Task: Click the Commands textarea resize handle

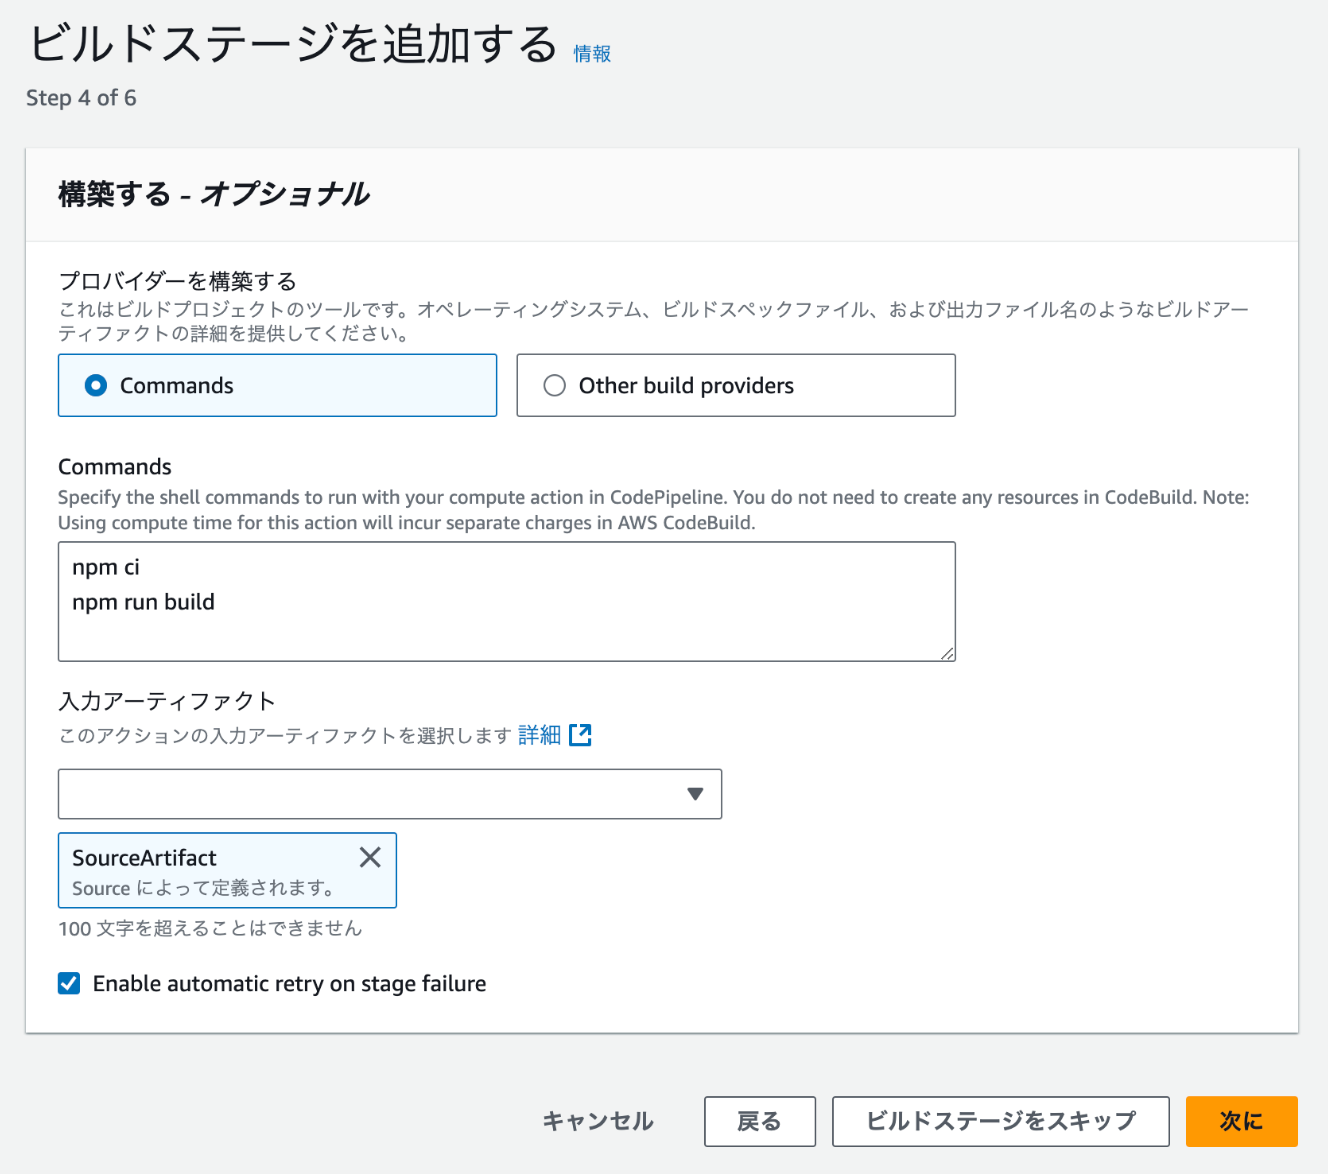Action: [x=946, y=652]
